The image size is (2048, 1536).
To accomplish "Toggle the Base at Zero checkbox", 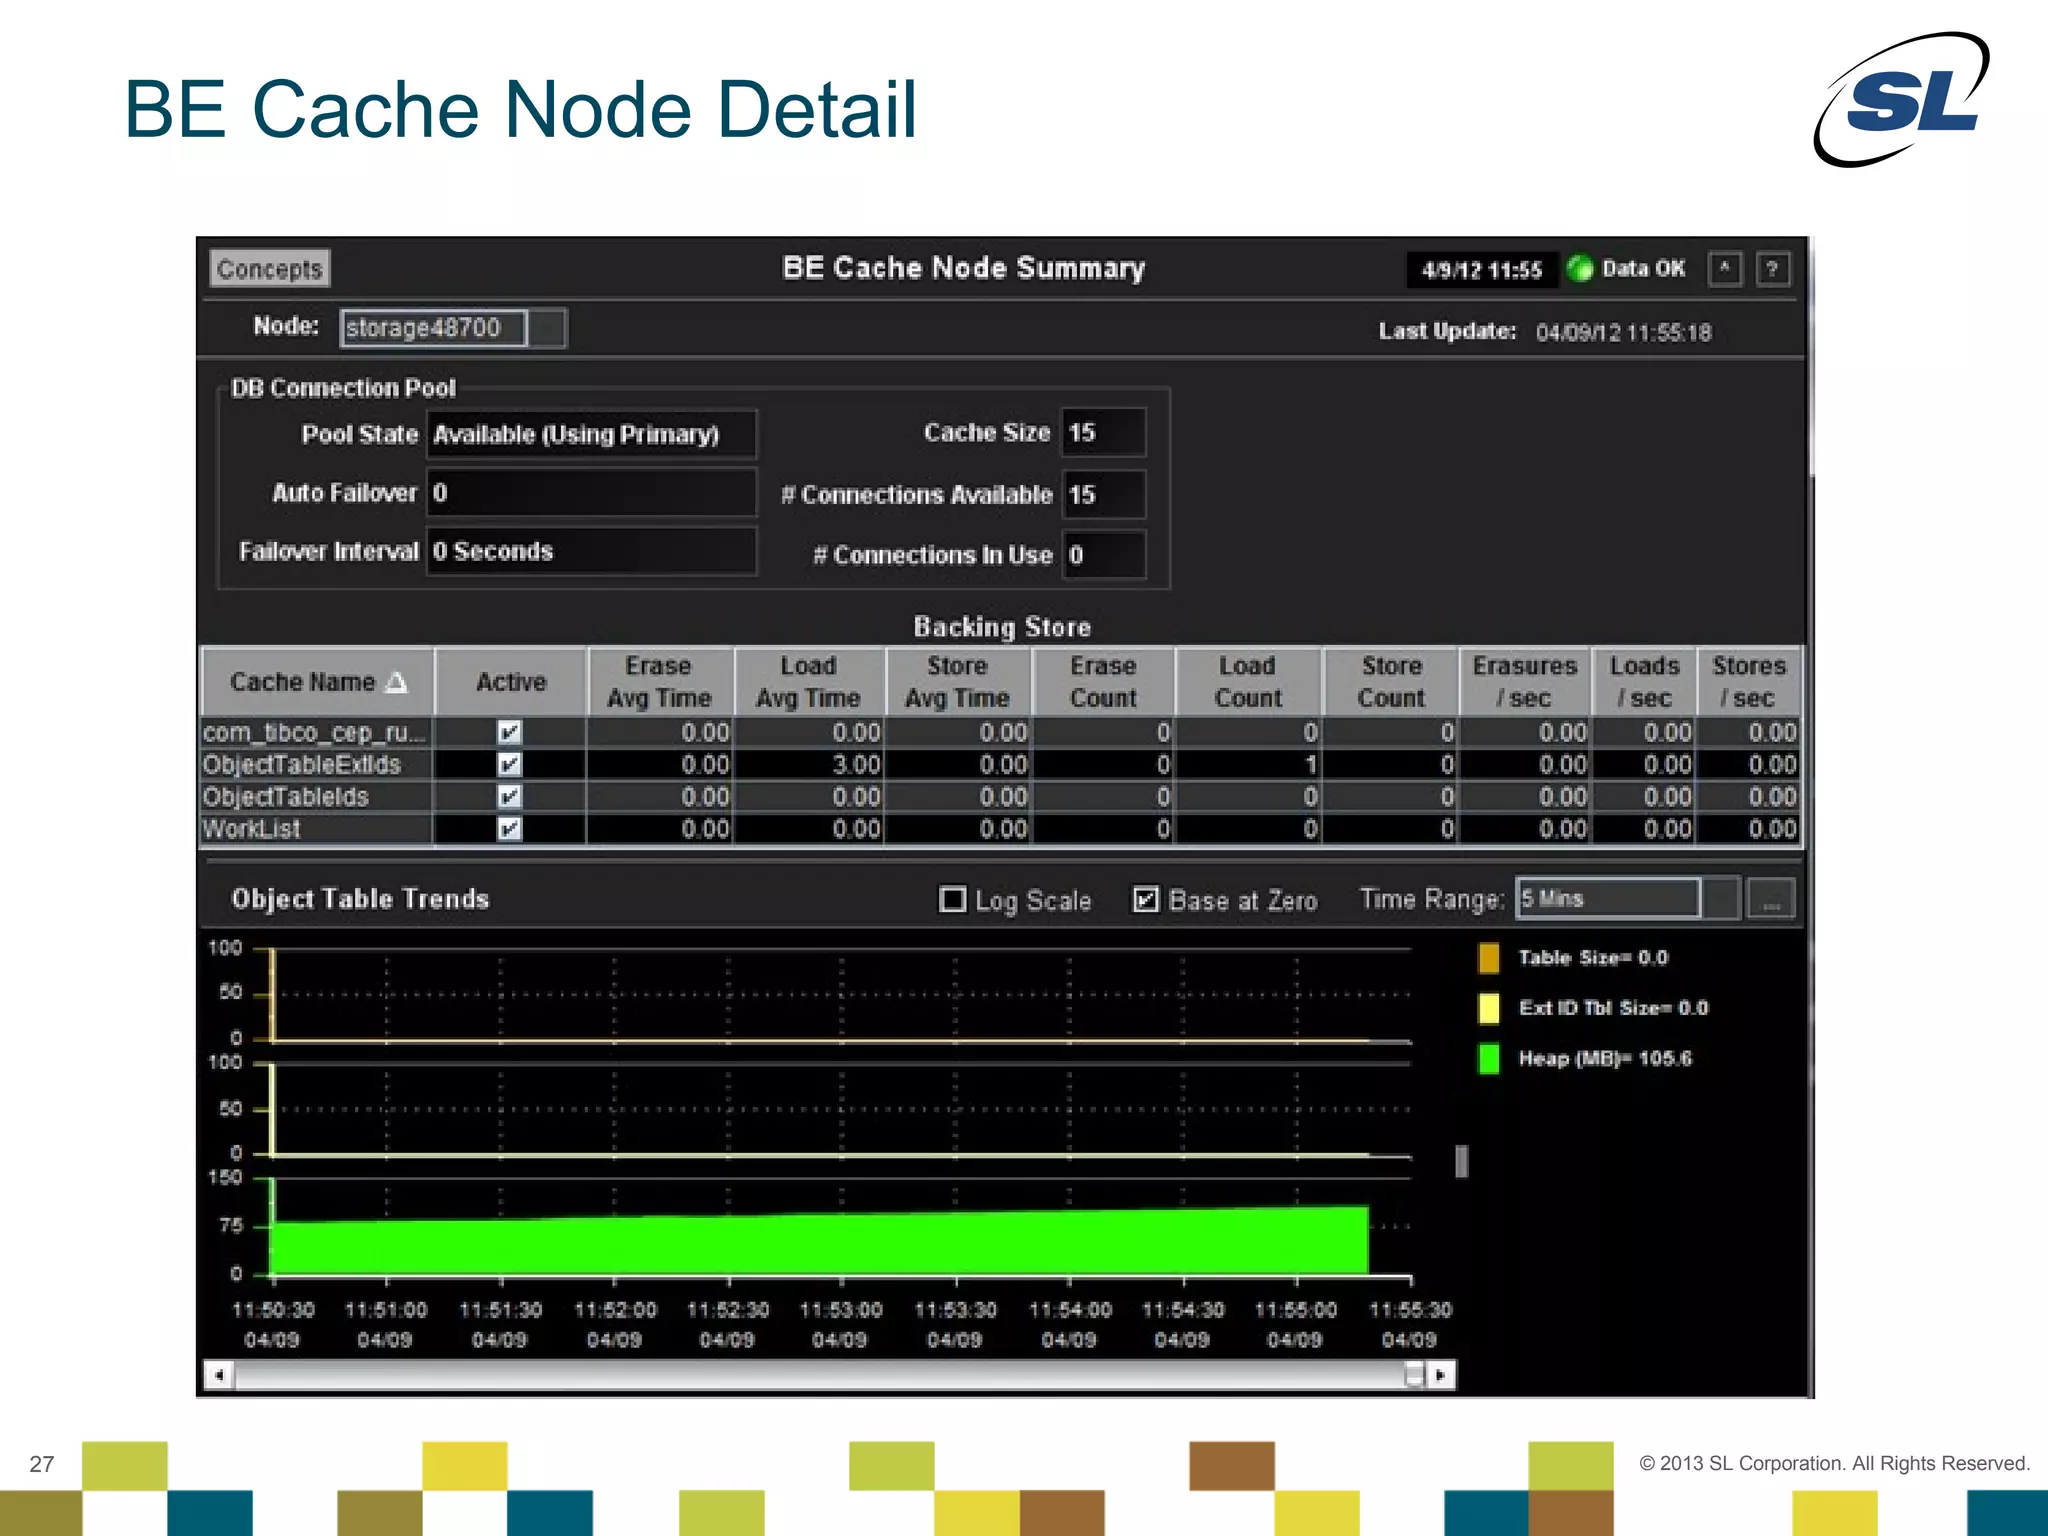I will [1146, 900].
